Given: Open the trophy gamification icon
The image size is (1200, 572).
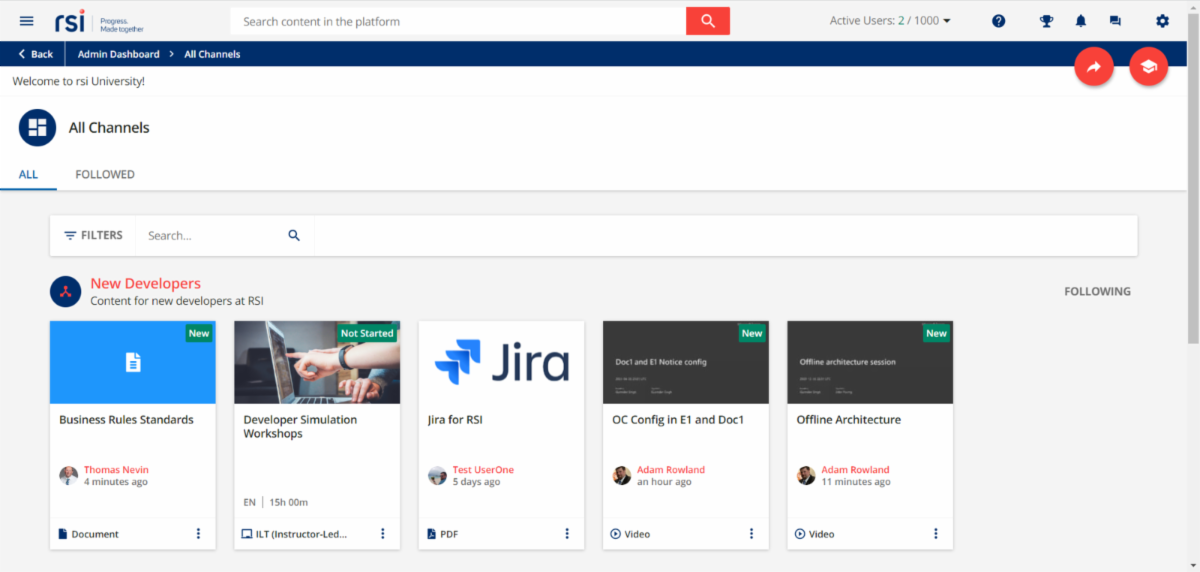Looking at the screenshot, I should (x=1046, y=21).
